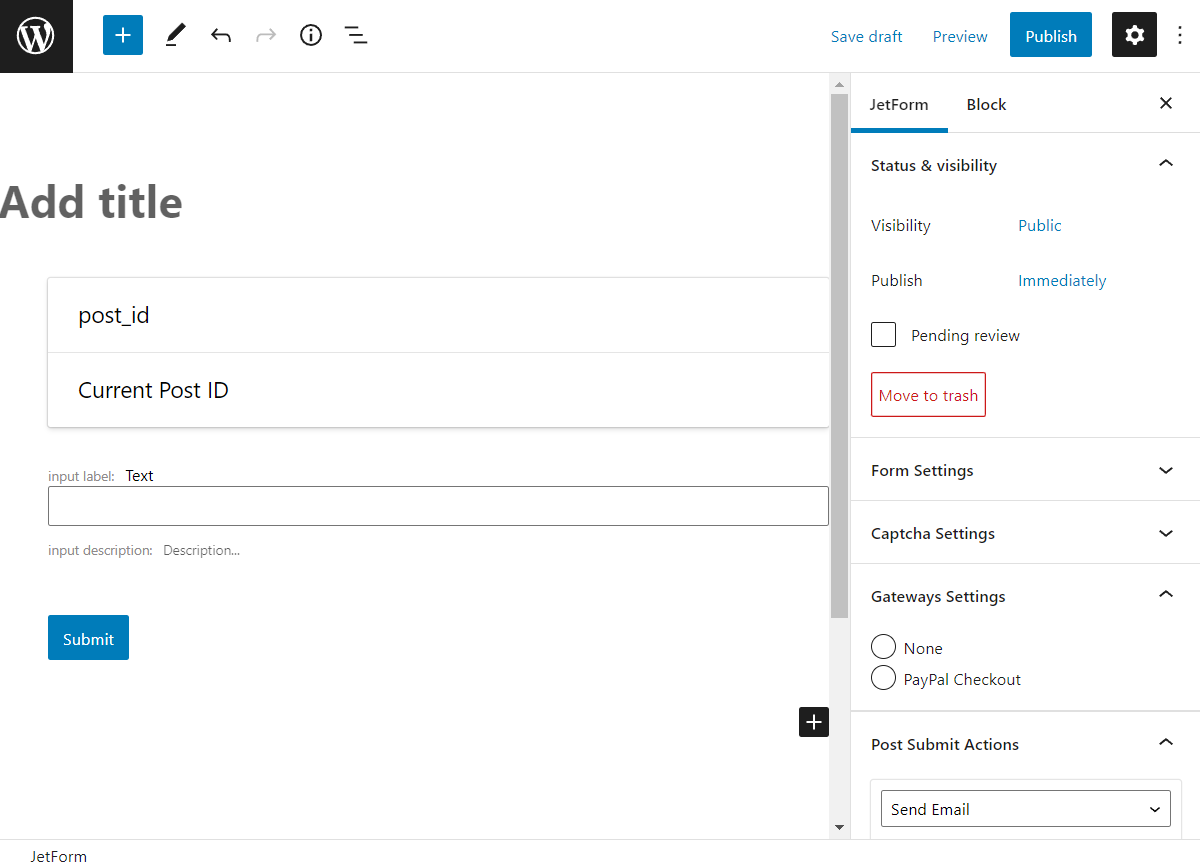Select the editing tools pencil icon
This screenshot has height=866, width=1200.
click(x=175, y=35)
